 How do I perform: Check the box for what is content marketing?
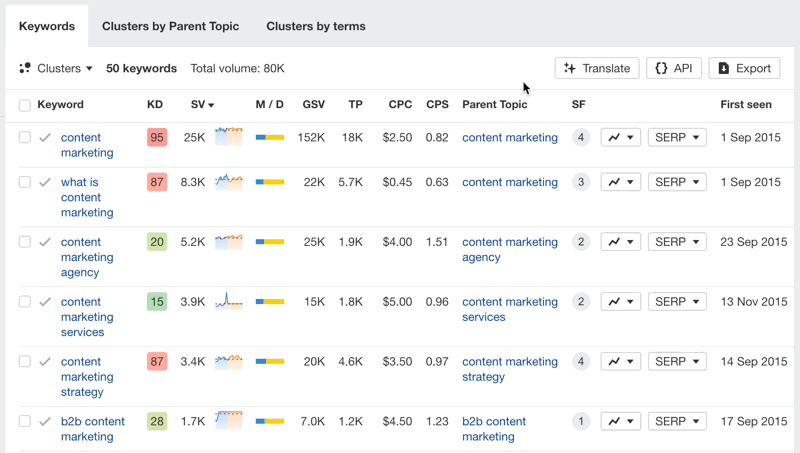pyautogui.click(x=25, y=182)
